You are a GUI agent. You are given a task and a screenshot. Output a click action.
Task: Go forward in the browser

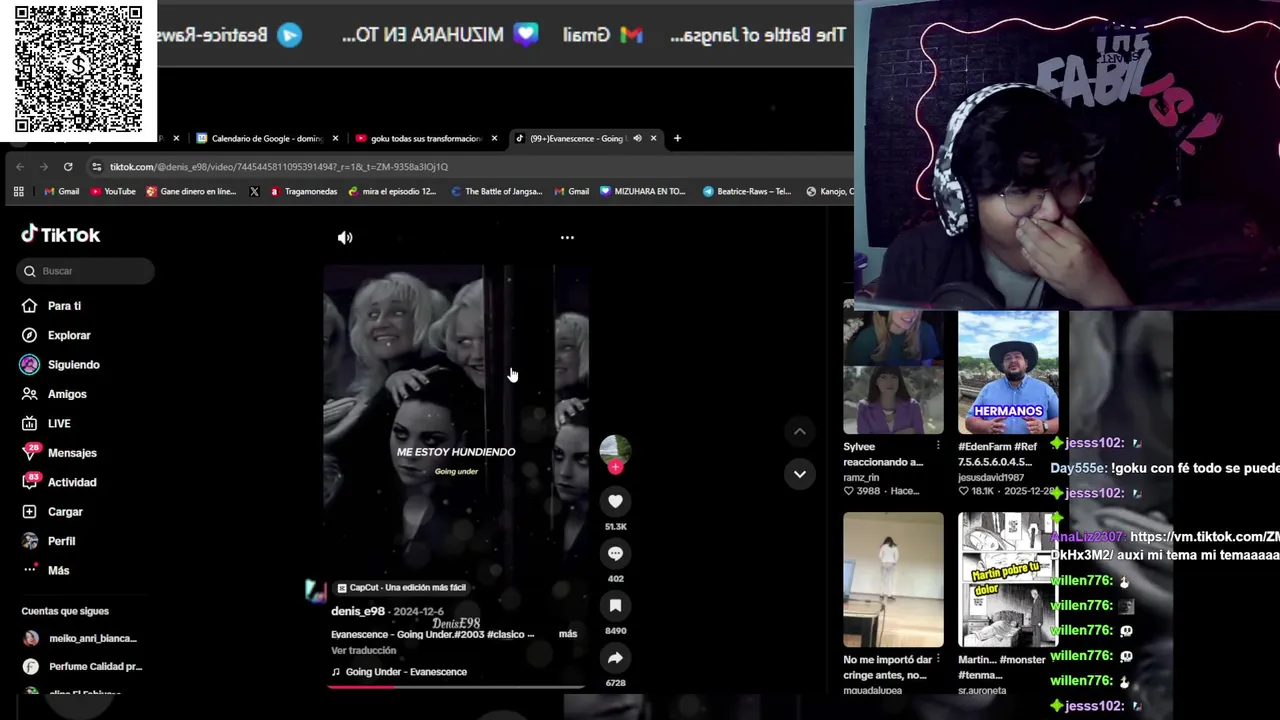click(44, 167)
